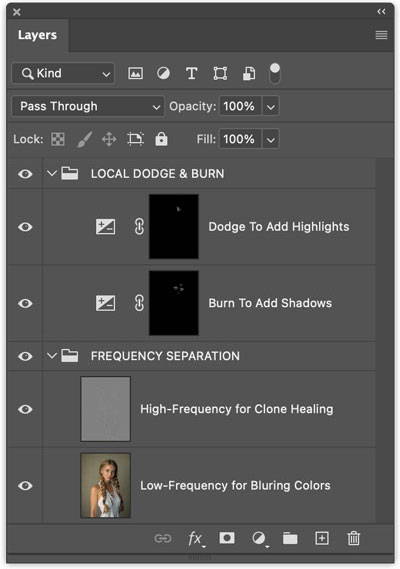
Task: Filter for smart objects icon
Action: pyautogui.click(x=249, y=73)
